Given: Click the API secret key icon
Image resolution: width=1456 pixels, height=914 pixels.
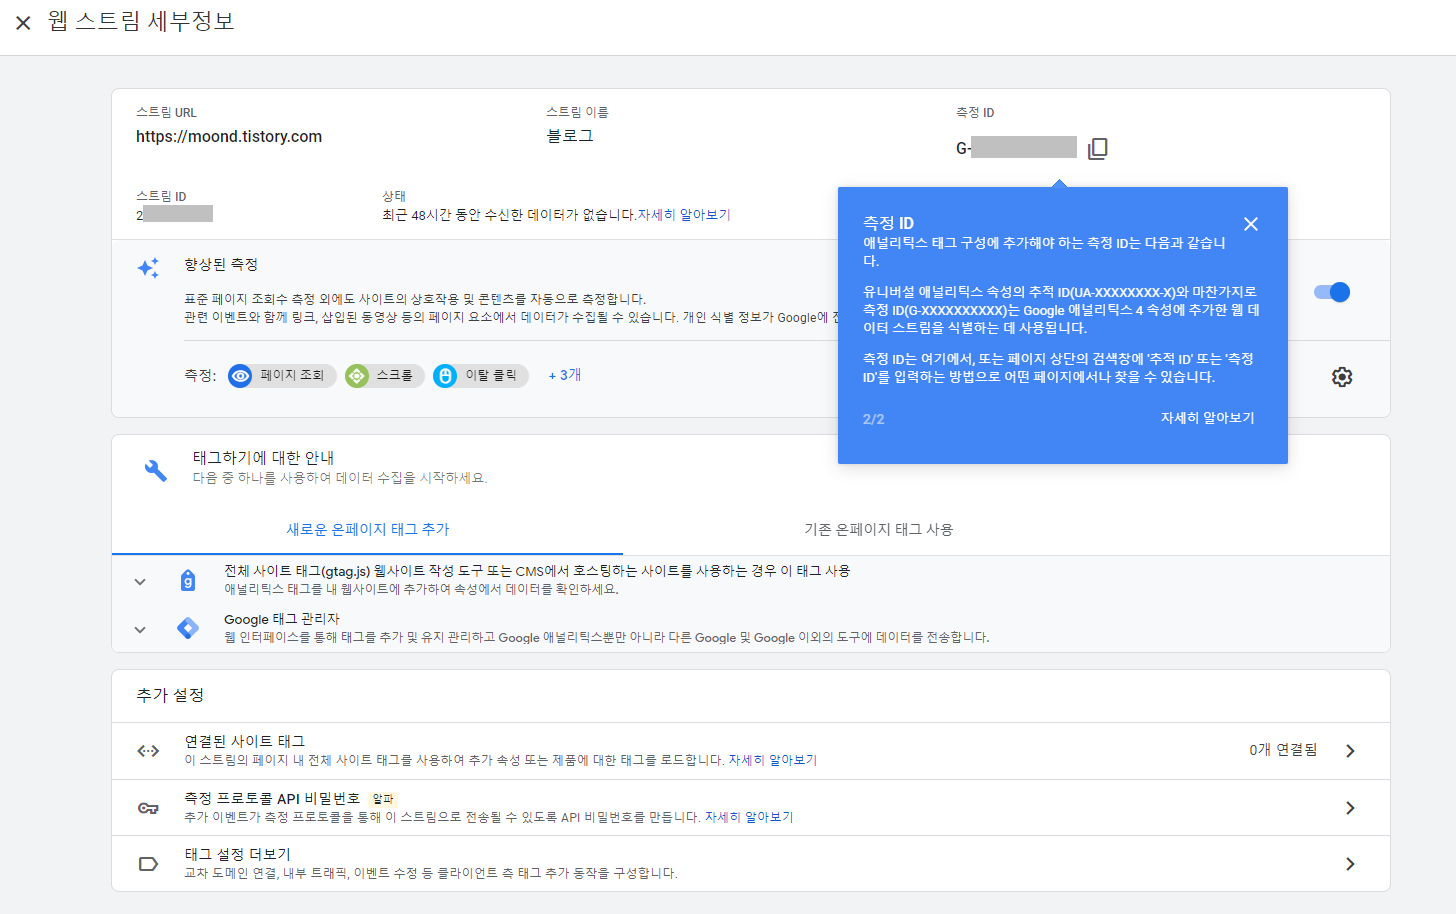Looking at the screenshot, I should coord(148,808).
